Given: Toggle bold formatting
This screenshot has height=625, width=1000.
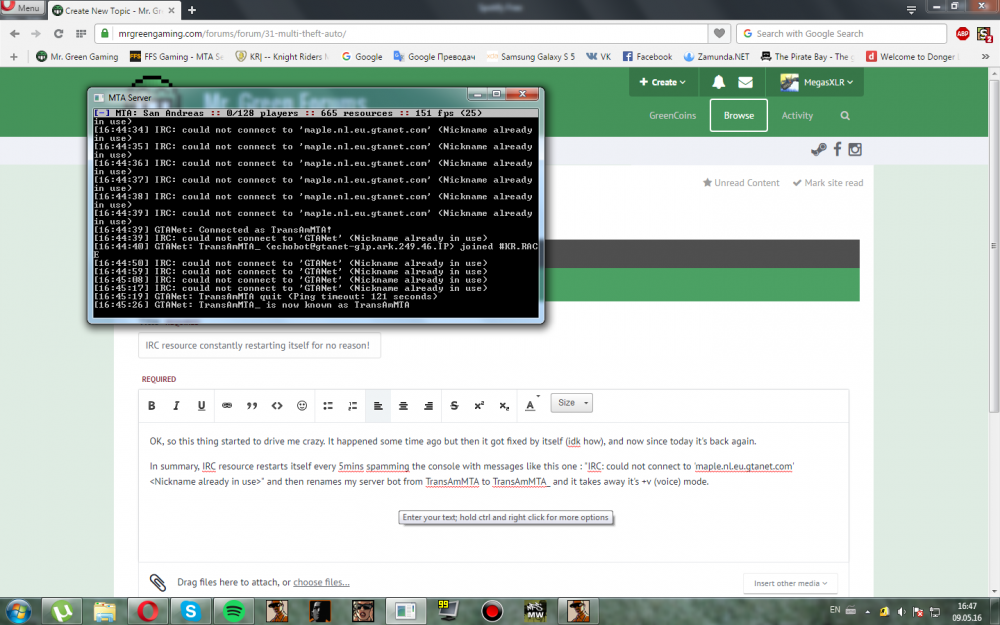Looking at the screenshot, I should [x=152, y=405].
